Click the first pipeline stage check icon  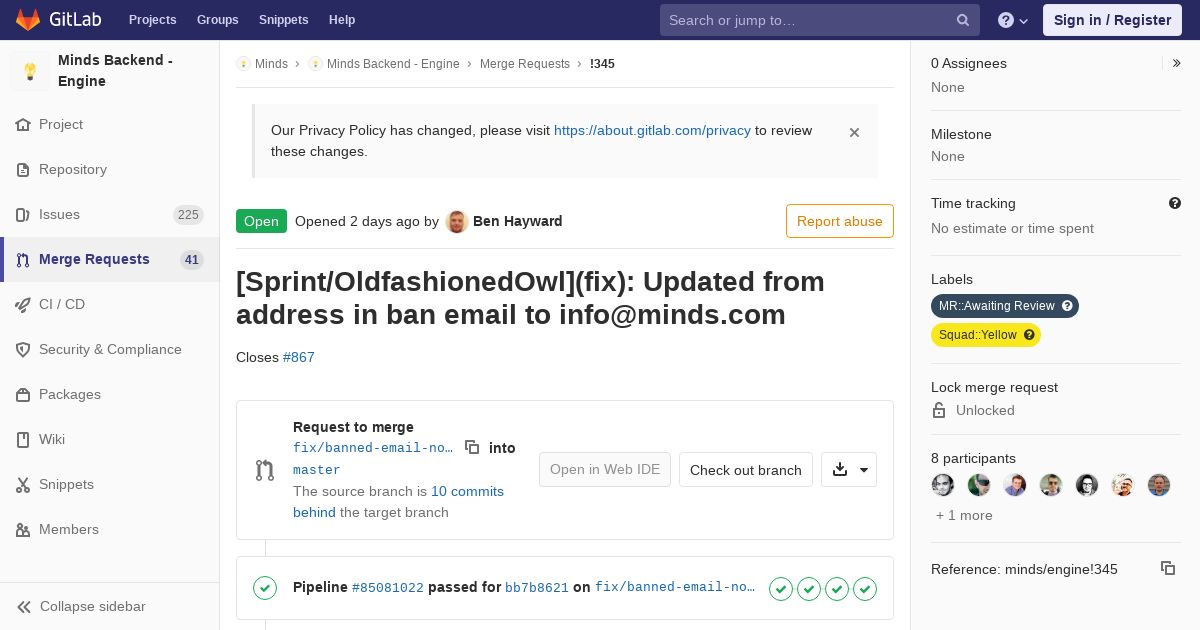point(781,589)
